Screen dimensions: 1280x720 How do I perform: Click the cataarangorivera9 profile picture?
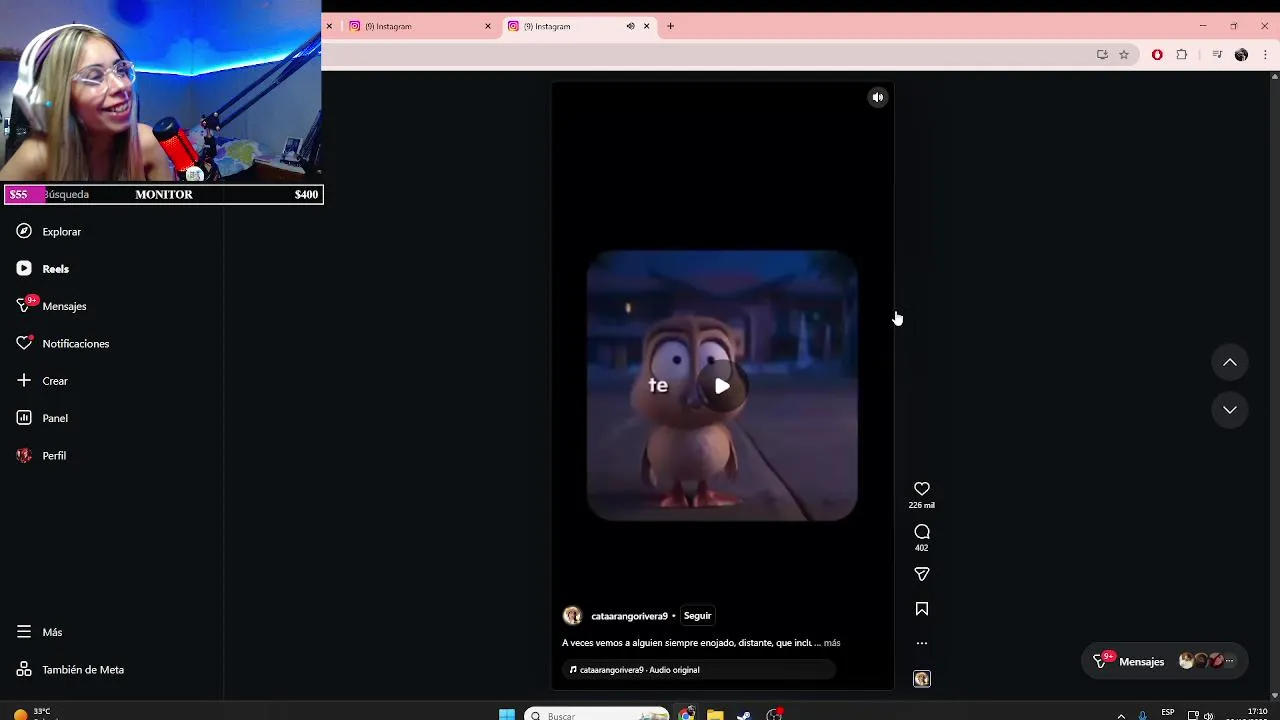[572, 616]
